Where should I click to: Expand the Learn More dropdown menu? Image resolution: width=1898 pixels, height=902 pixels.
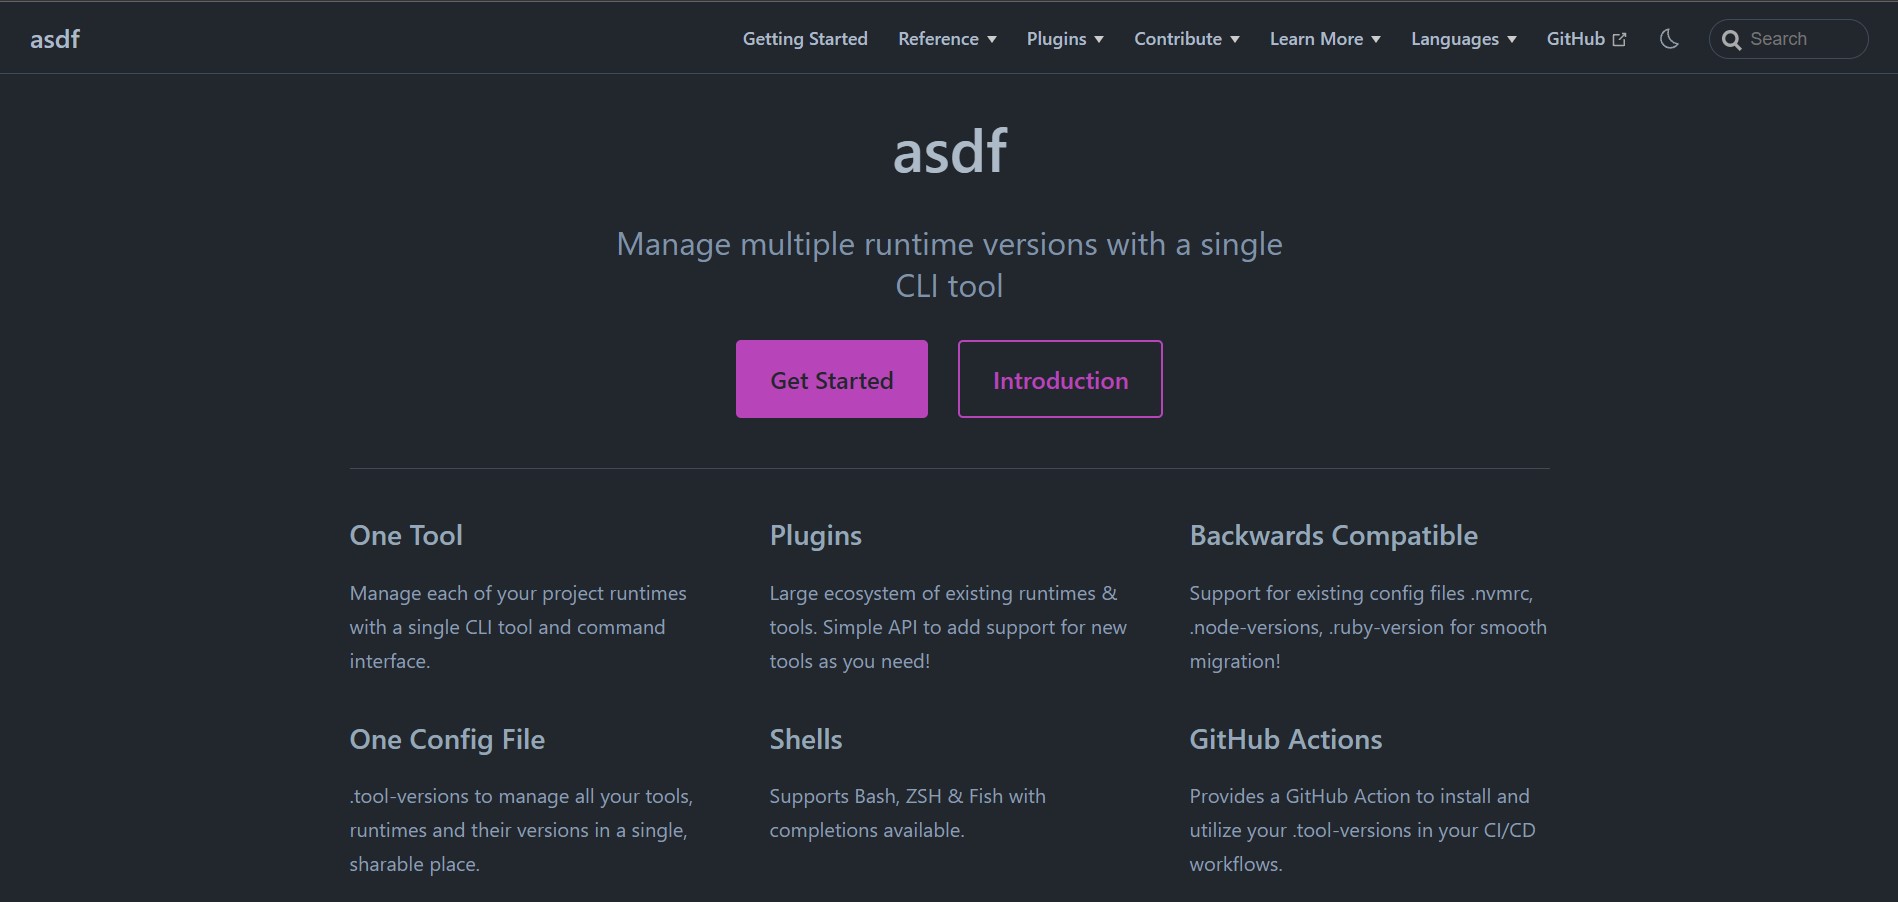1325,39
